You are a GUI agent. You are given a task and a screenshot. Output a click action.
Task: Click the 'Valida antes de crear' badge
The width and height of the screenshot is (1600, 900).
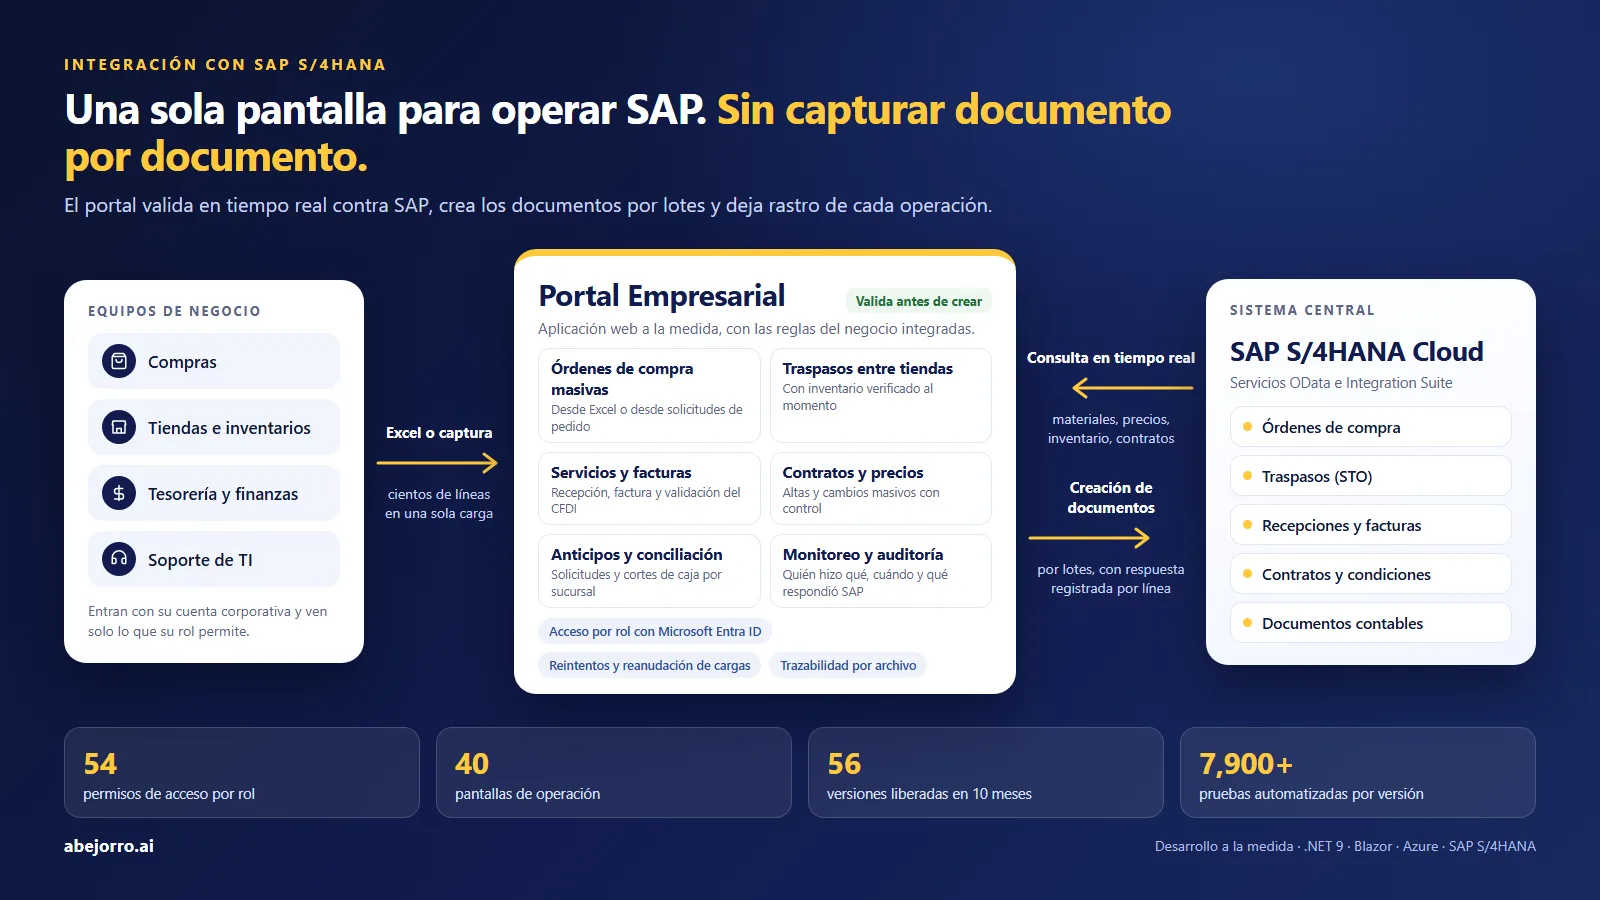918,301
